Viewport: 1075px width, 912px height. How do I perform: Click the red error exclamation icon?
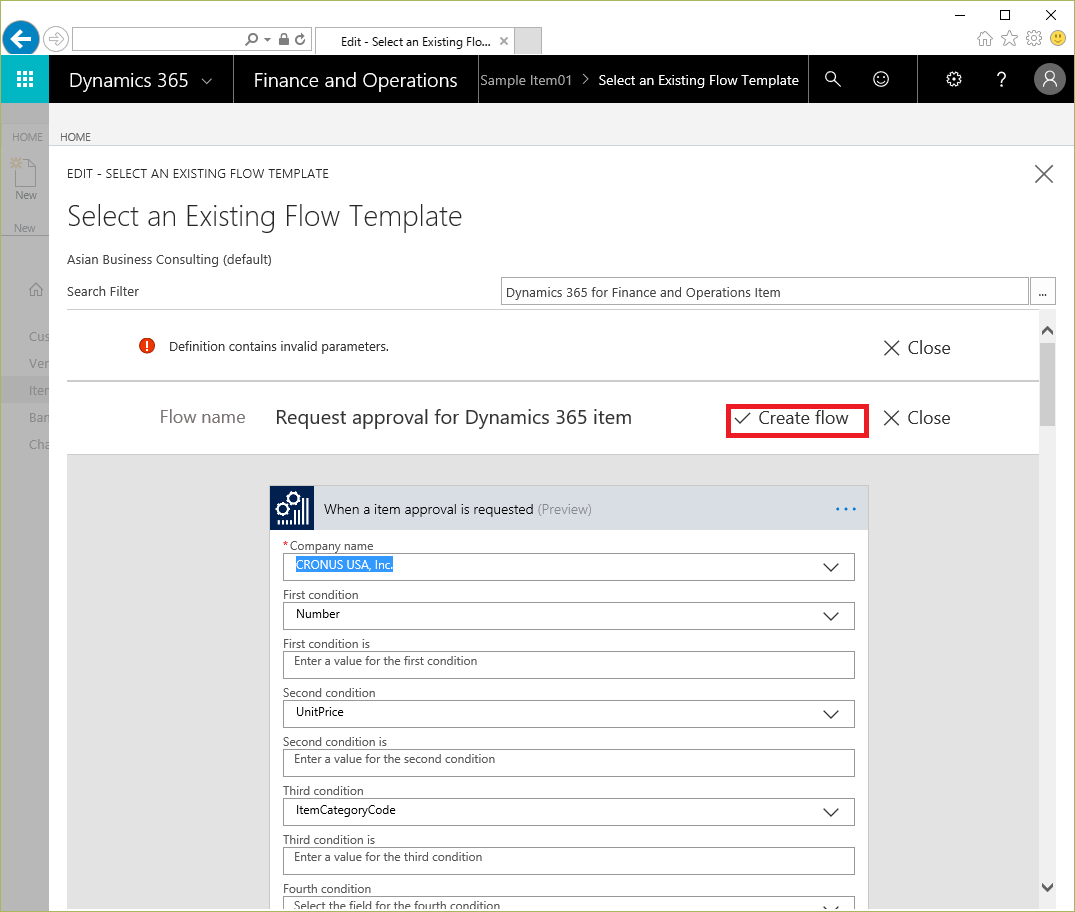point(147,346)
